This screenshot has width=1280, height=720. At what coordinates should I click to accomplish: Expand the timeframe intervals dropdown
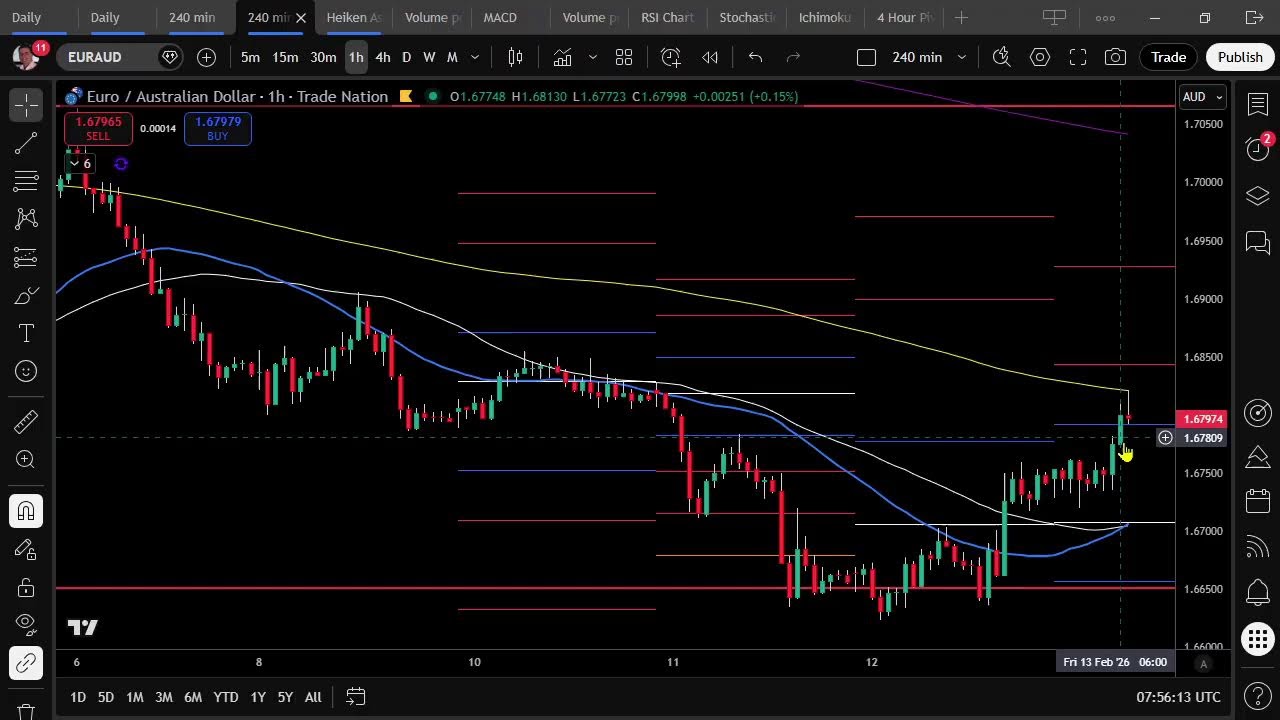(475, 57)
